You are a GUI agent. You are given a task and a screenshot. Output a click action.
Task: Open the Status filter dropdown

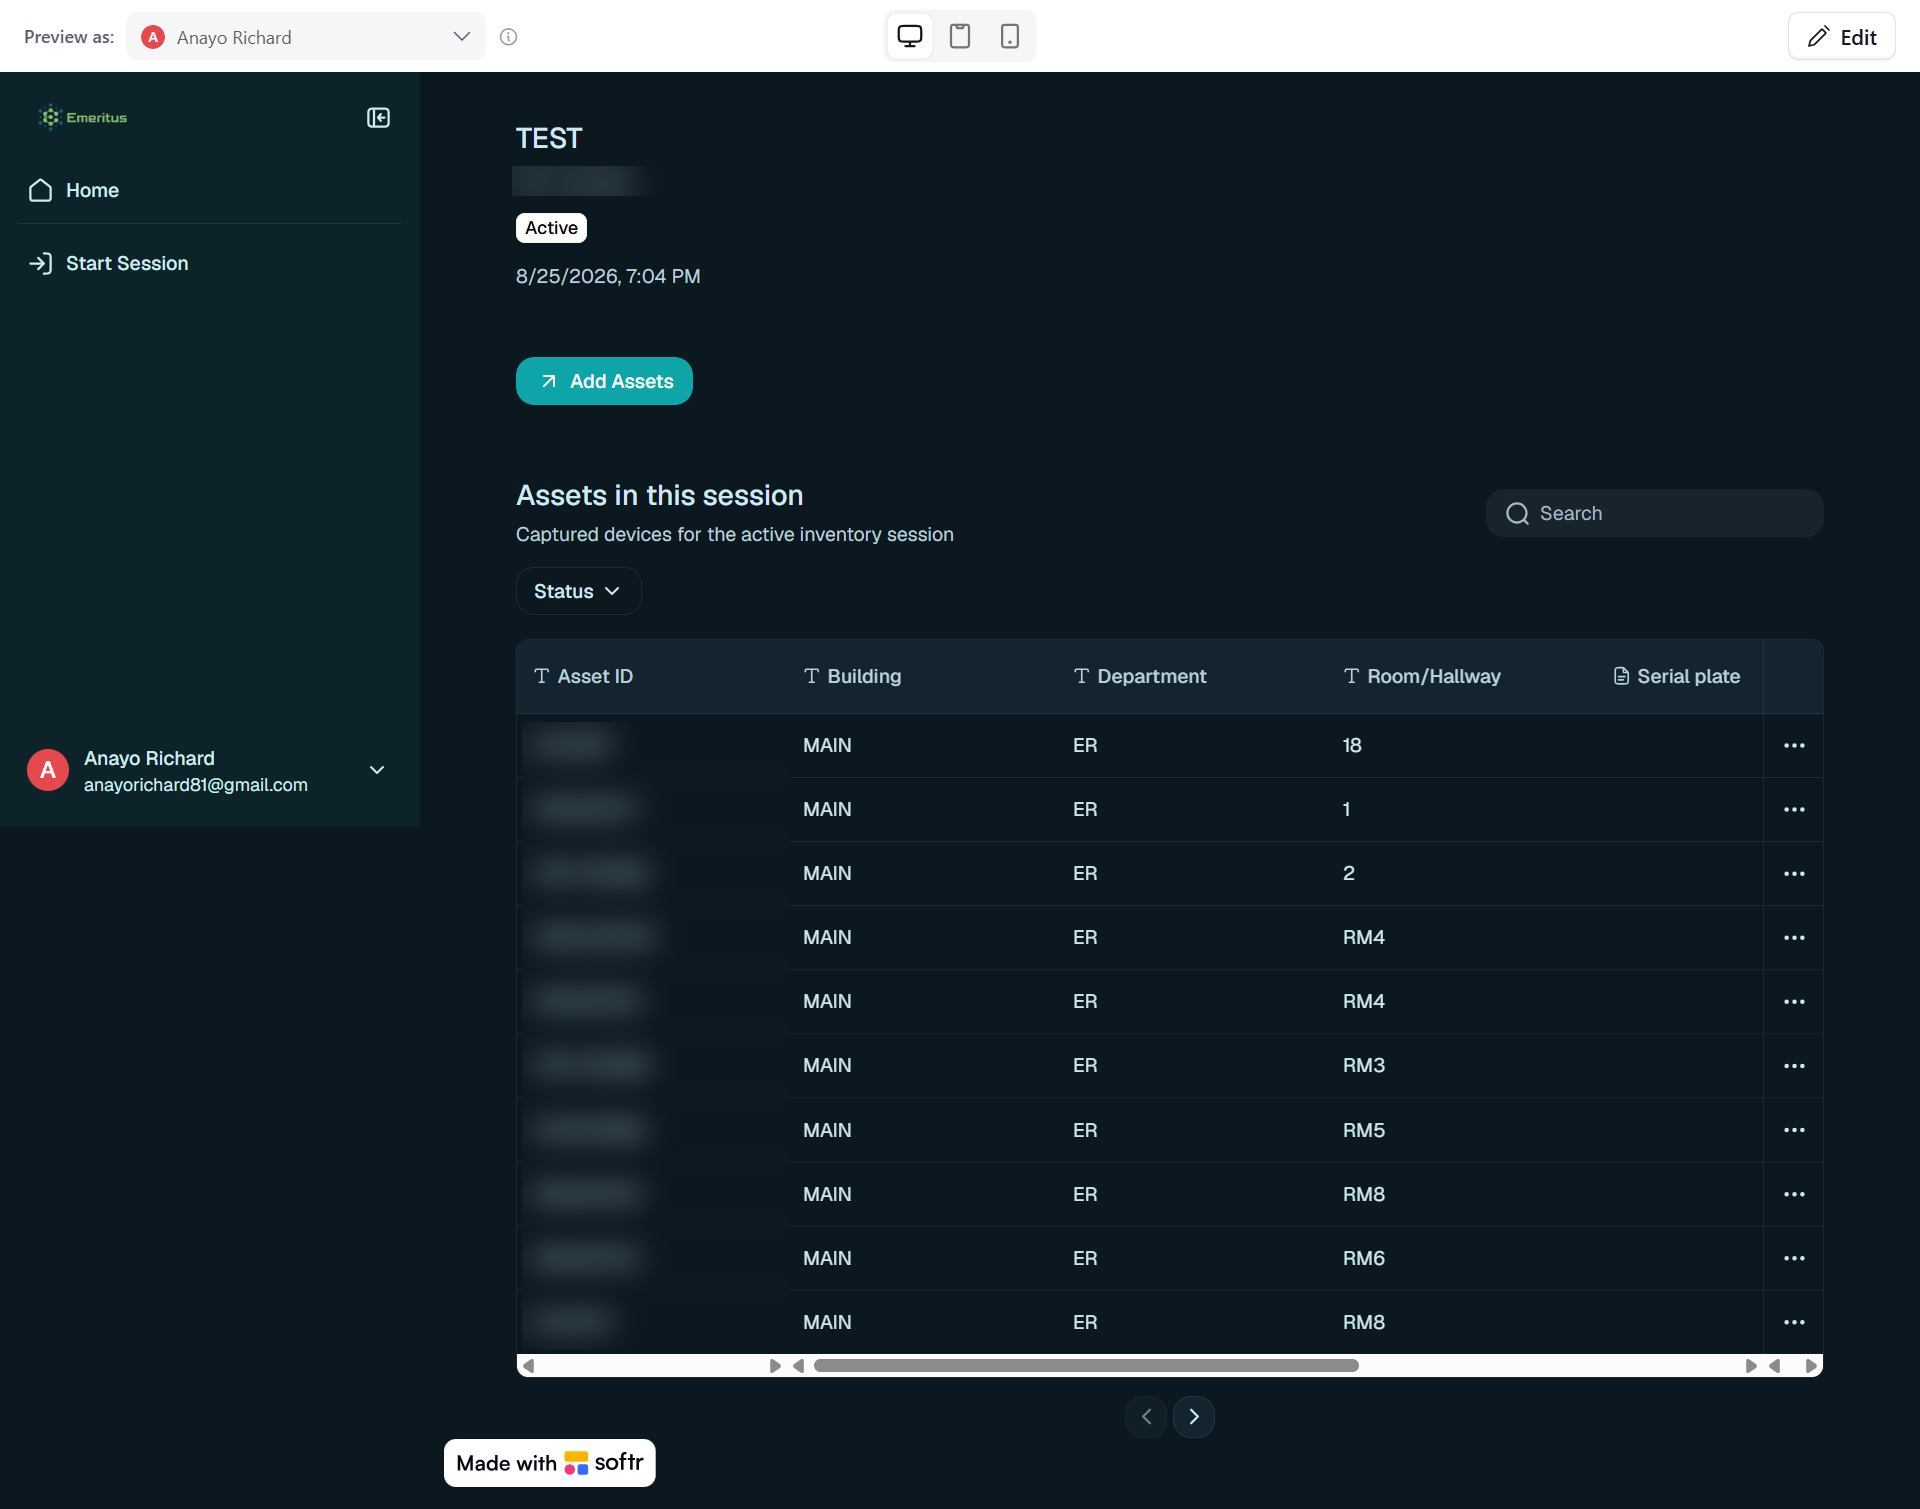(578, 591)
